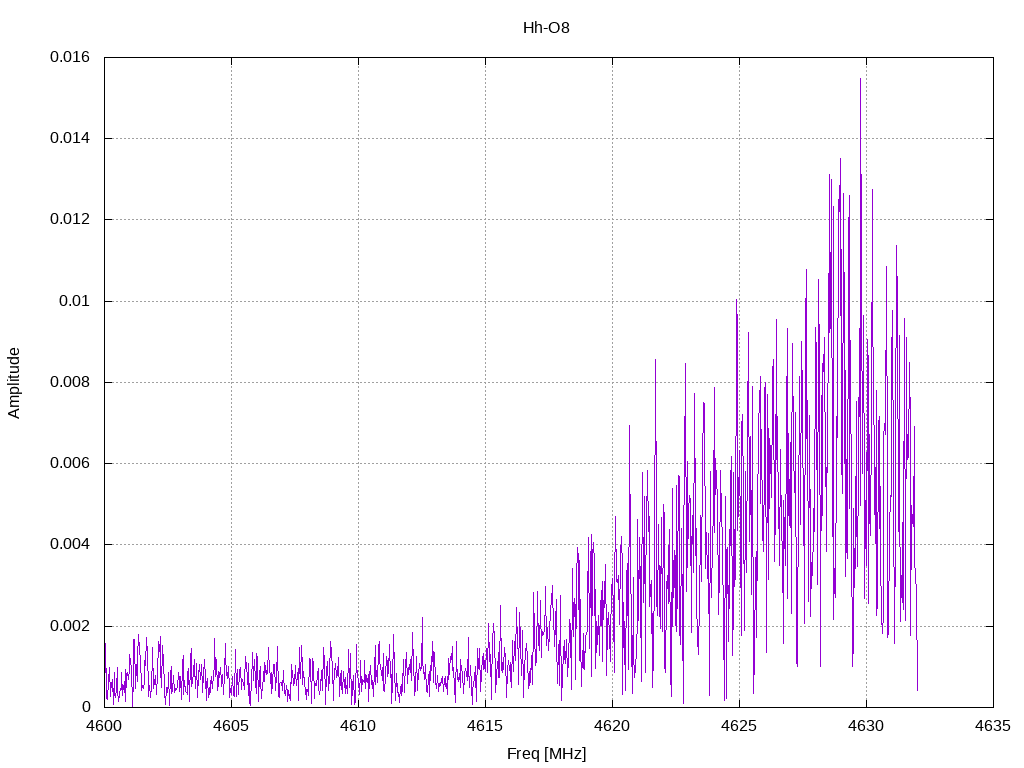Click the x-axis tick label 4630

(867, 726)
